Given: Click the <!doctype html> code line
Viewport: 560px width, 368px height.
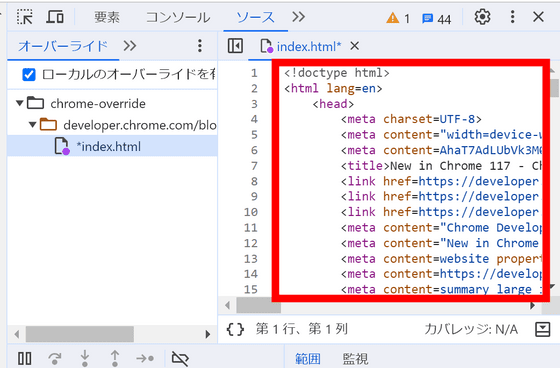Looking at the screenshot, I should tap(336, 73).
